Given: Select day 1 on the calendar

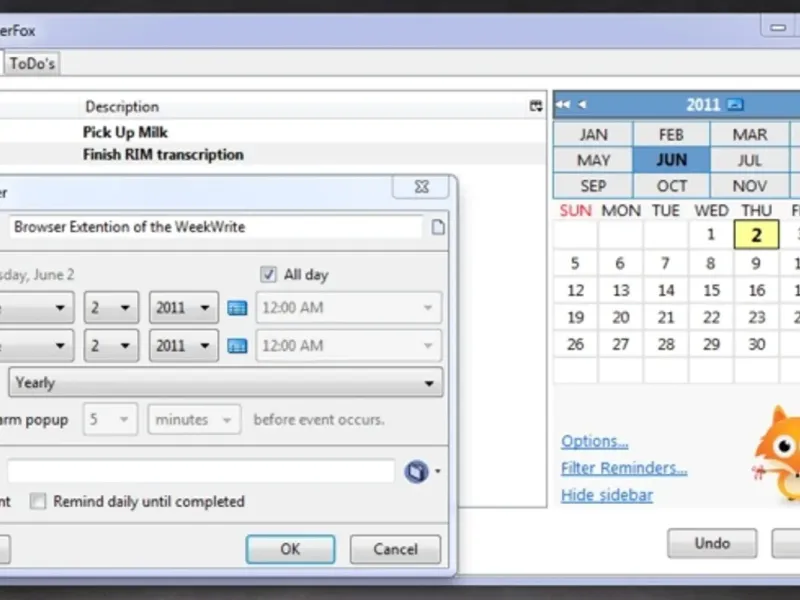Looking at the screenshot, I should [711, 235].
